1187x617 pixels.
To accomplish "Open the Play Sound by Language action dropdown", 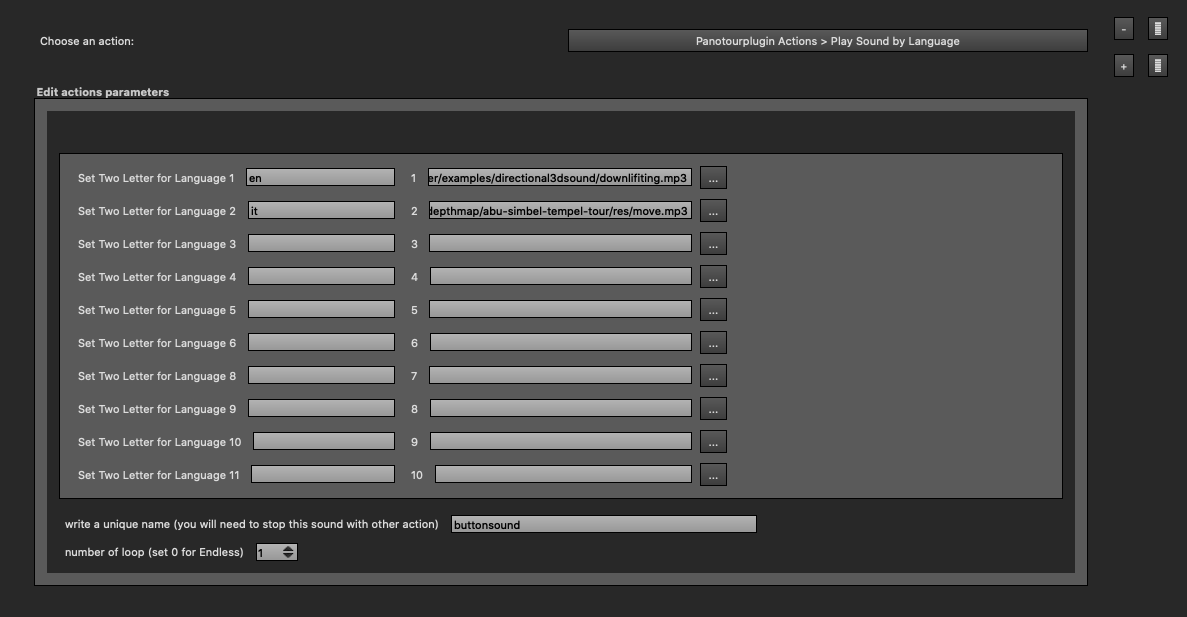I will click(x=827, y=40).
